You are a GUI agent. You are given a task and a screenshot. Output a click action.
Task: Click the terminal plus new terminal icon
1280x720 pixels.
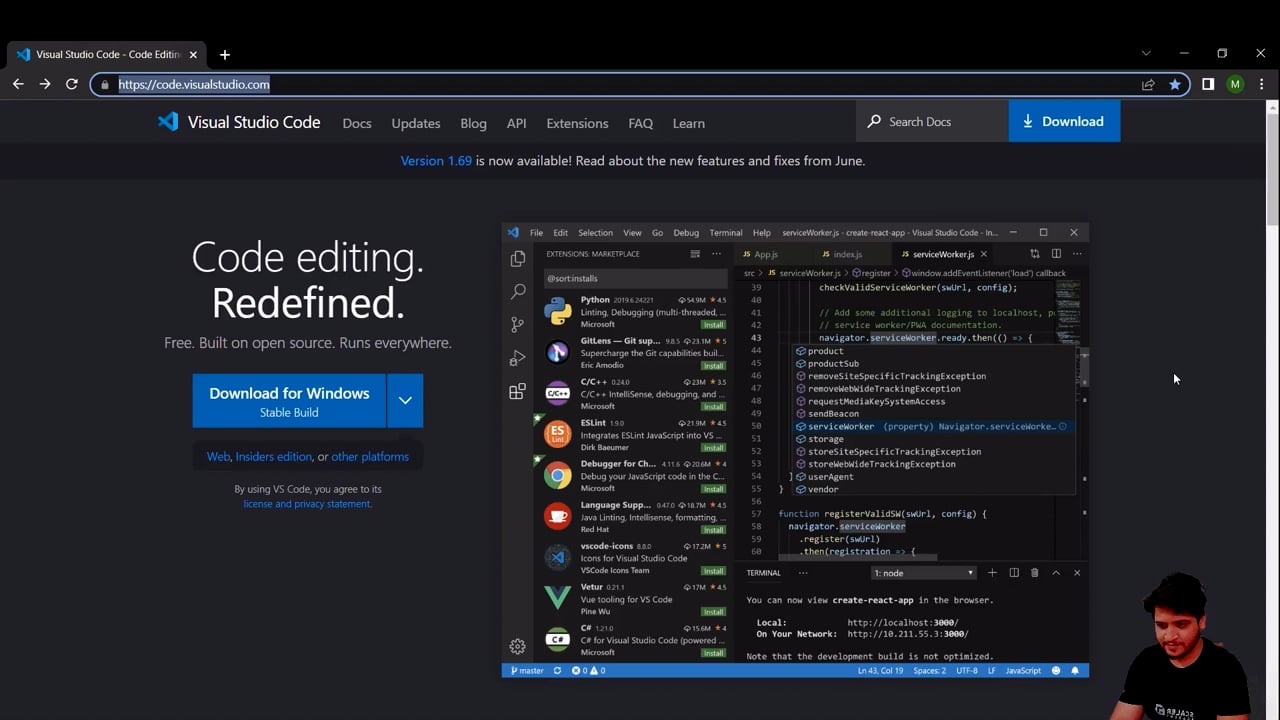pos(992,573)
